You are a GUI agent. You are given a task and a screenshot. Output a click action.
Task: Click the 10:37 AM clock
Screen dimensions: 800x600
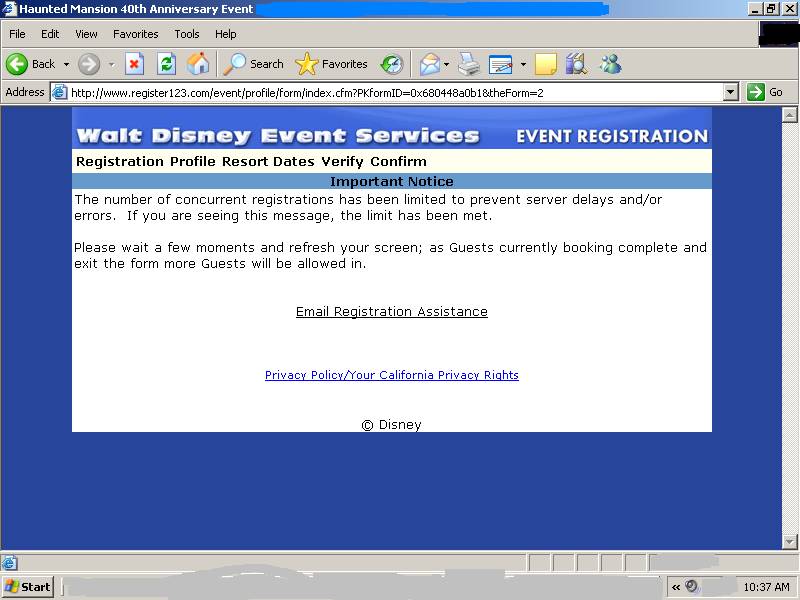(x=766, y=587)
